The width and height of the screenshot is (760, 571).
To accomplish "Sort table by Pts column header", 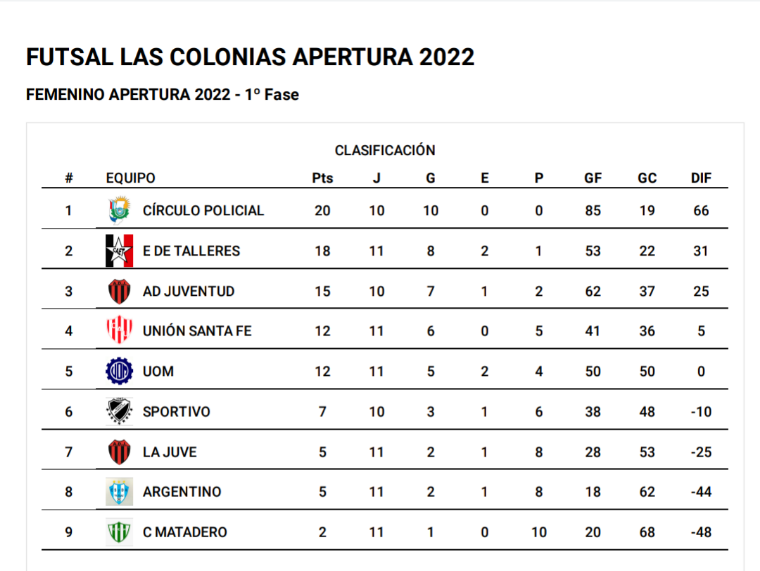I will [322, 178].
